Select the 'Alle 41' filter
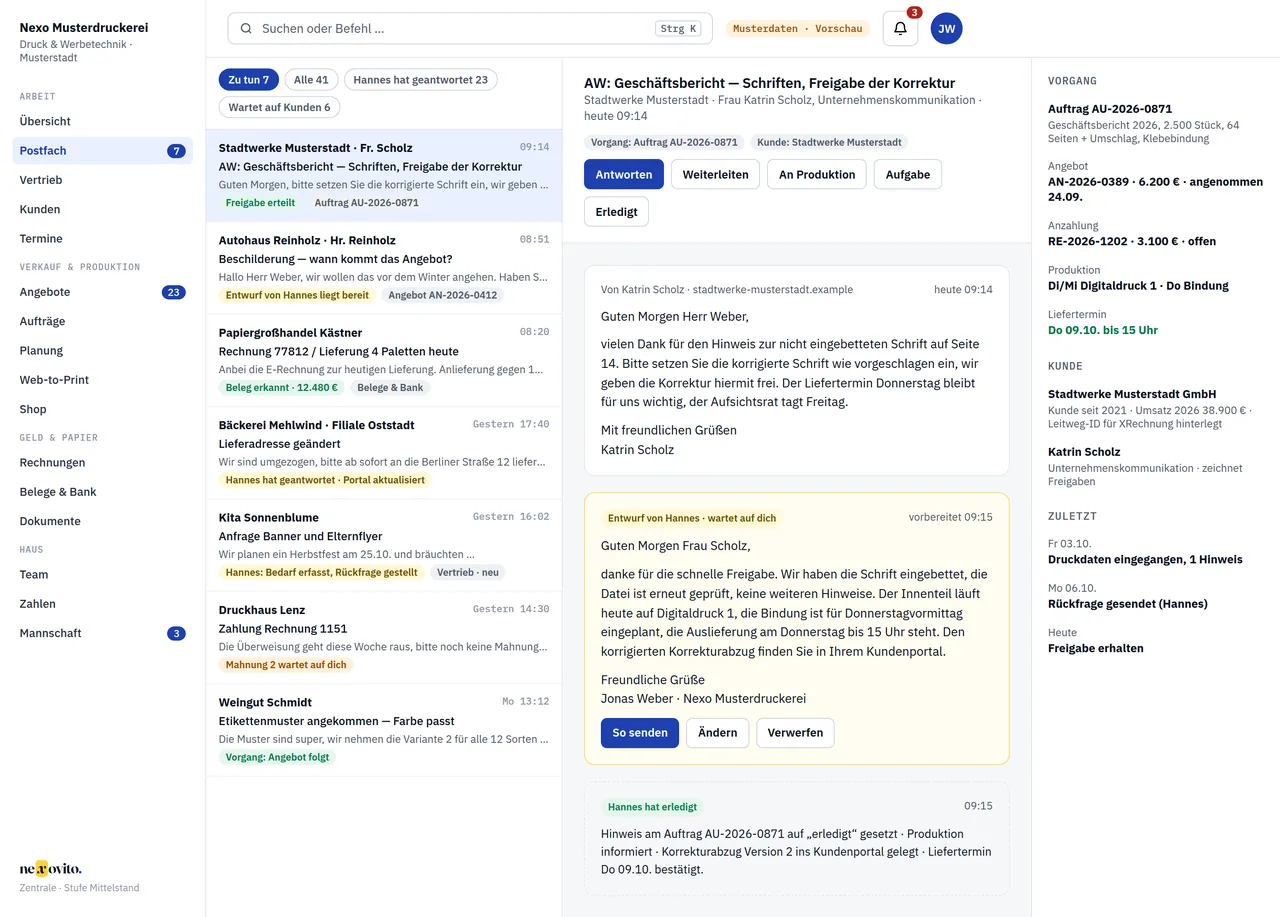 click(x=311, y=80)
